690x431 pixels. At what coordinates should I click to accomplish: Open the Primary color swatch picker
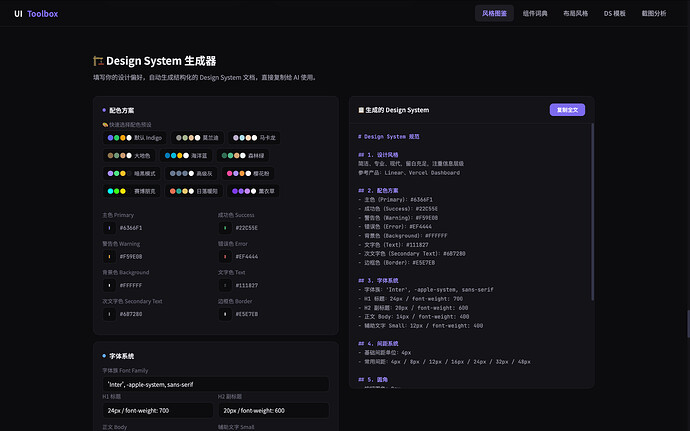pyautogui.click(x=109, y=228)
